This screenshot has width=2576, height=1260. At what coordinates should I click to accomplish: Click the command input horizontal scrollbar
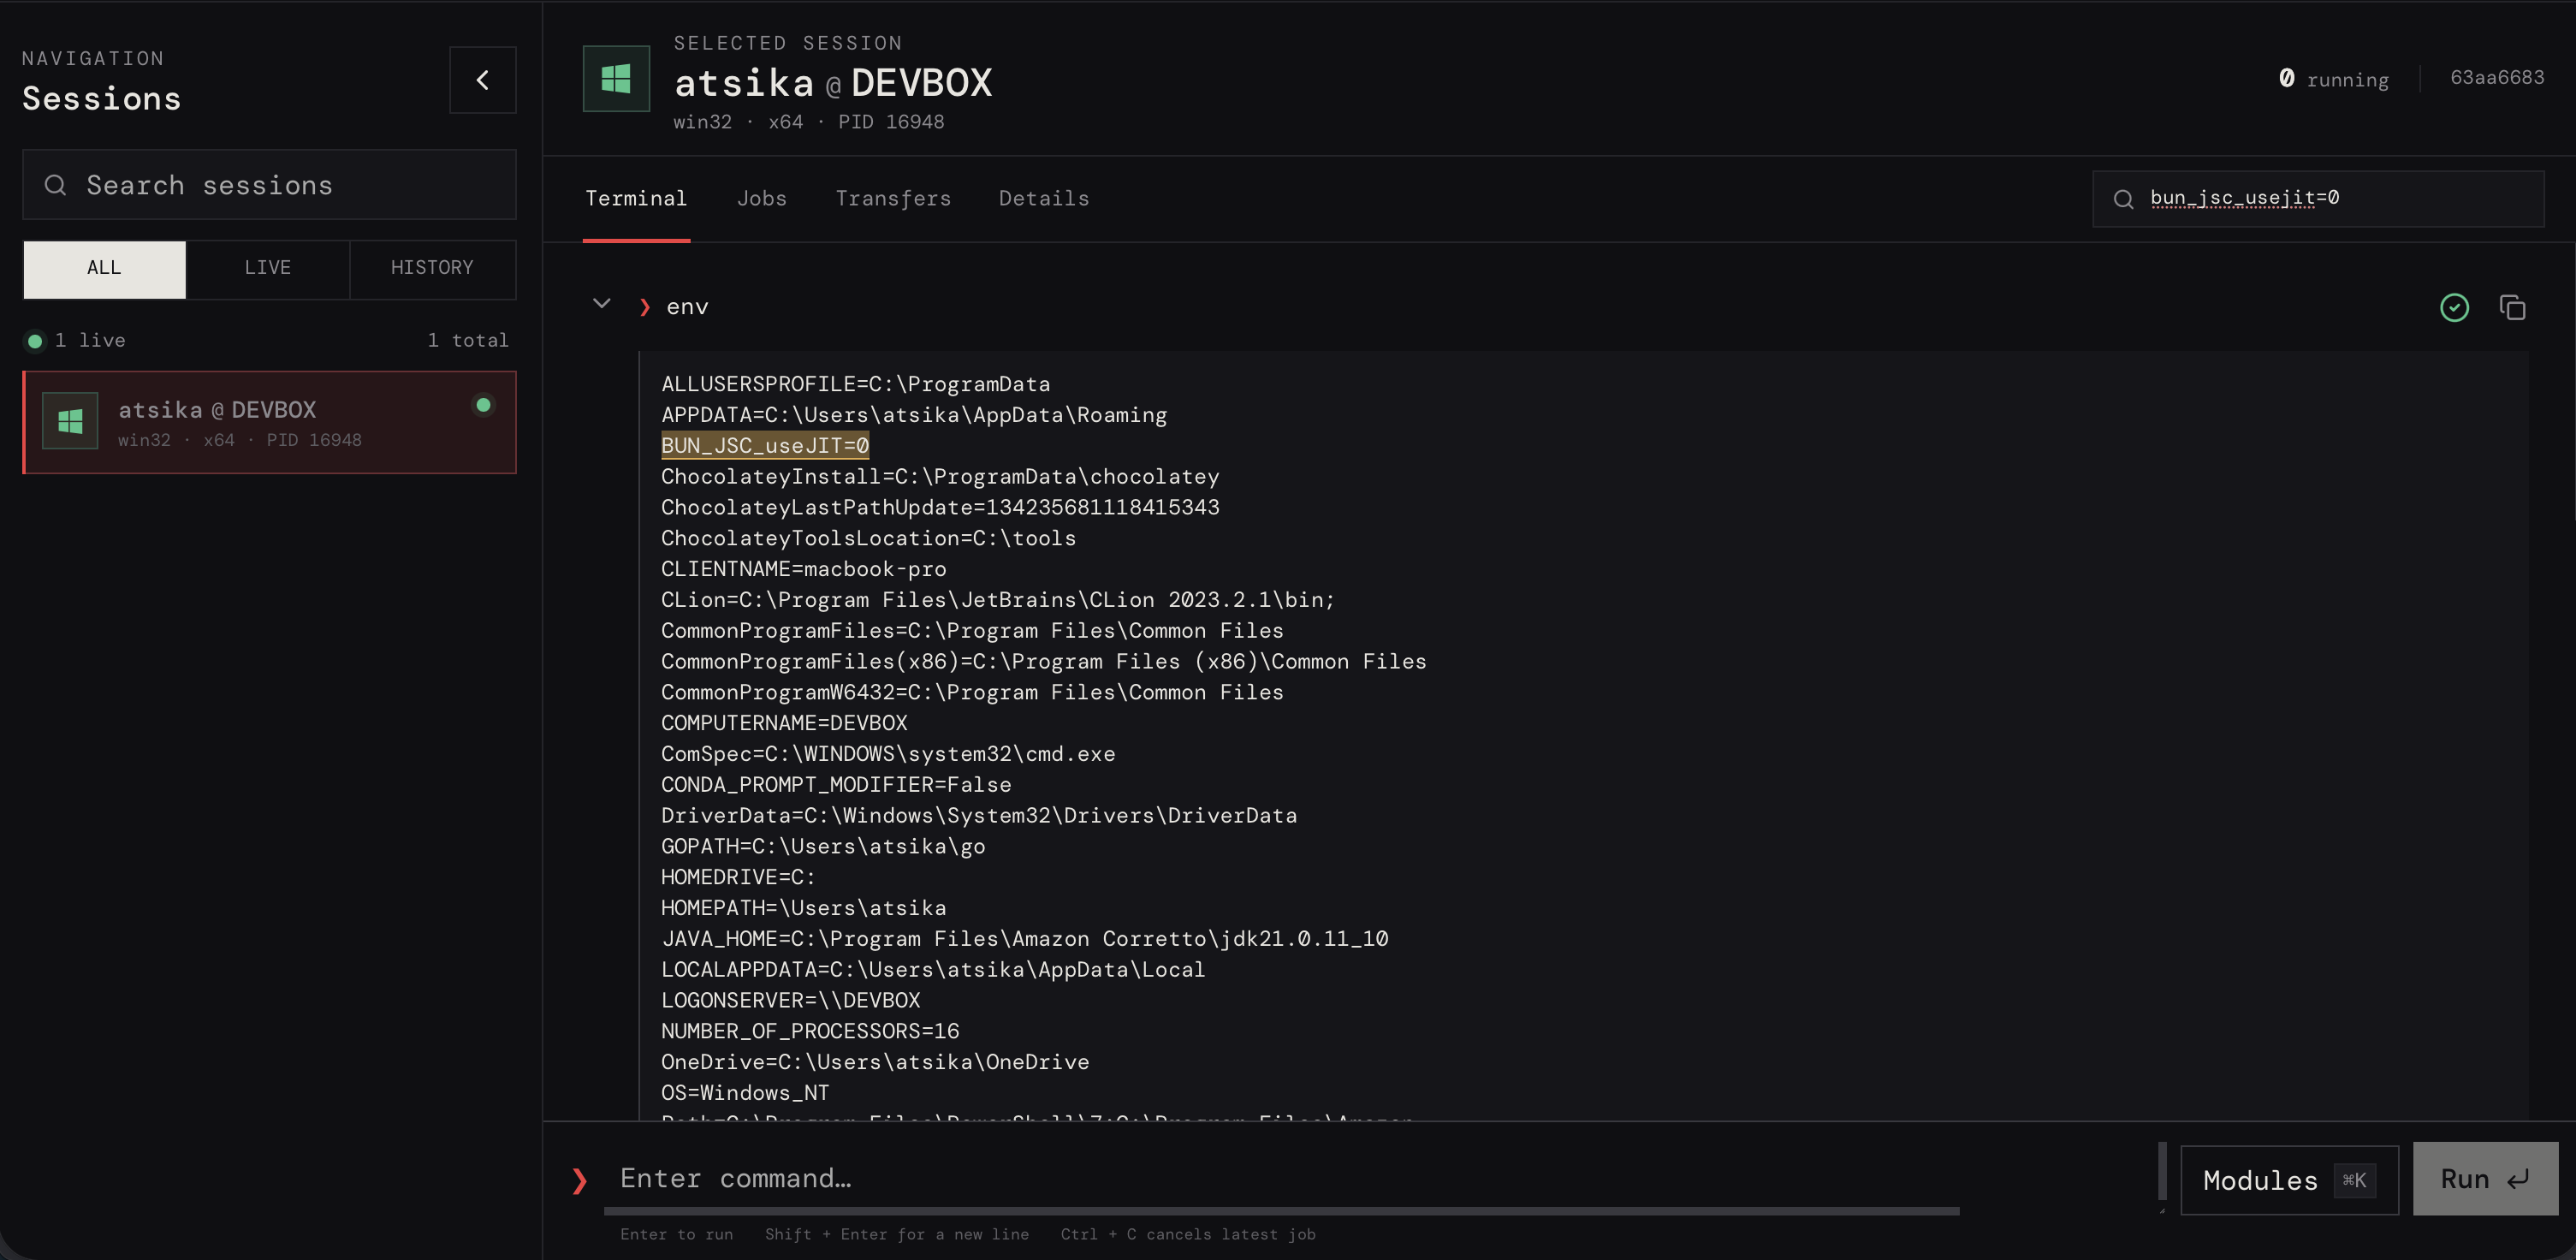click(1281, 1211)
